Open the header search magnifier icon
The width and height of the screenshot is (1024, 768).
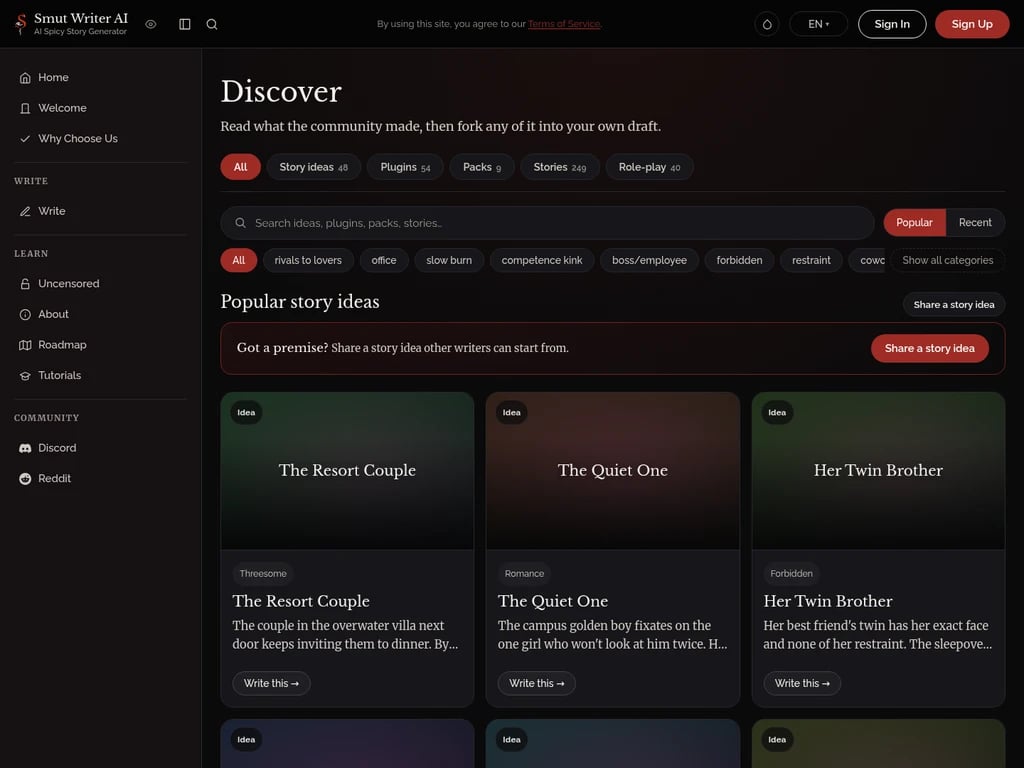(212, 24)
